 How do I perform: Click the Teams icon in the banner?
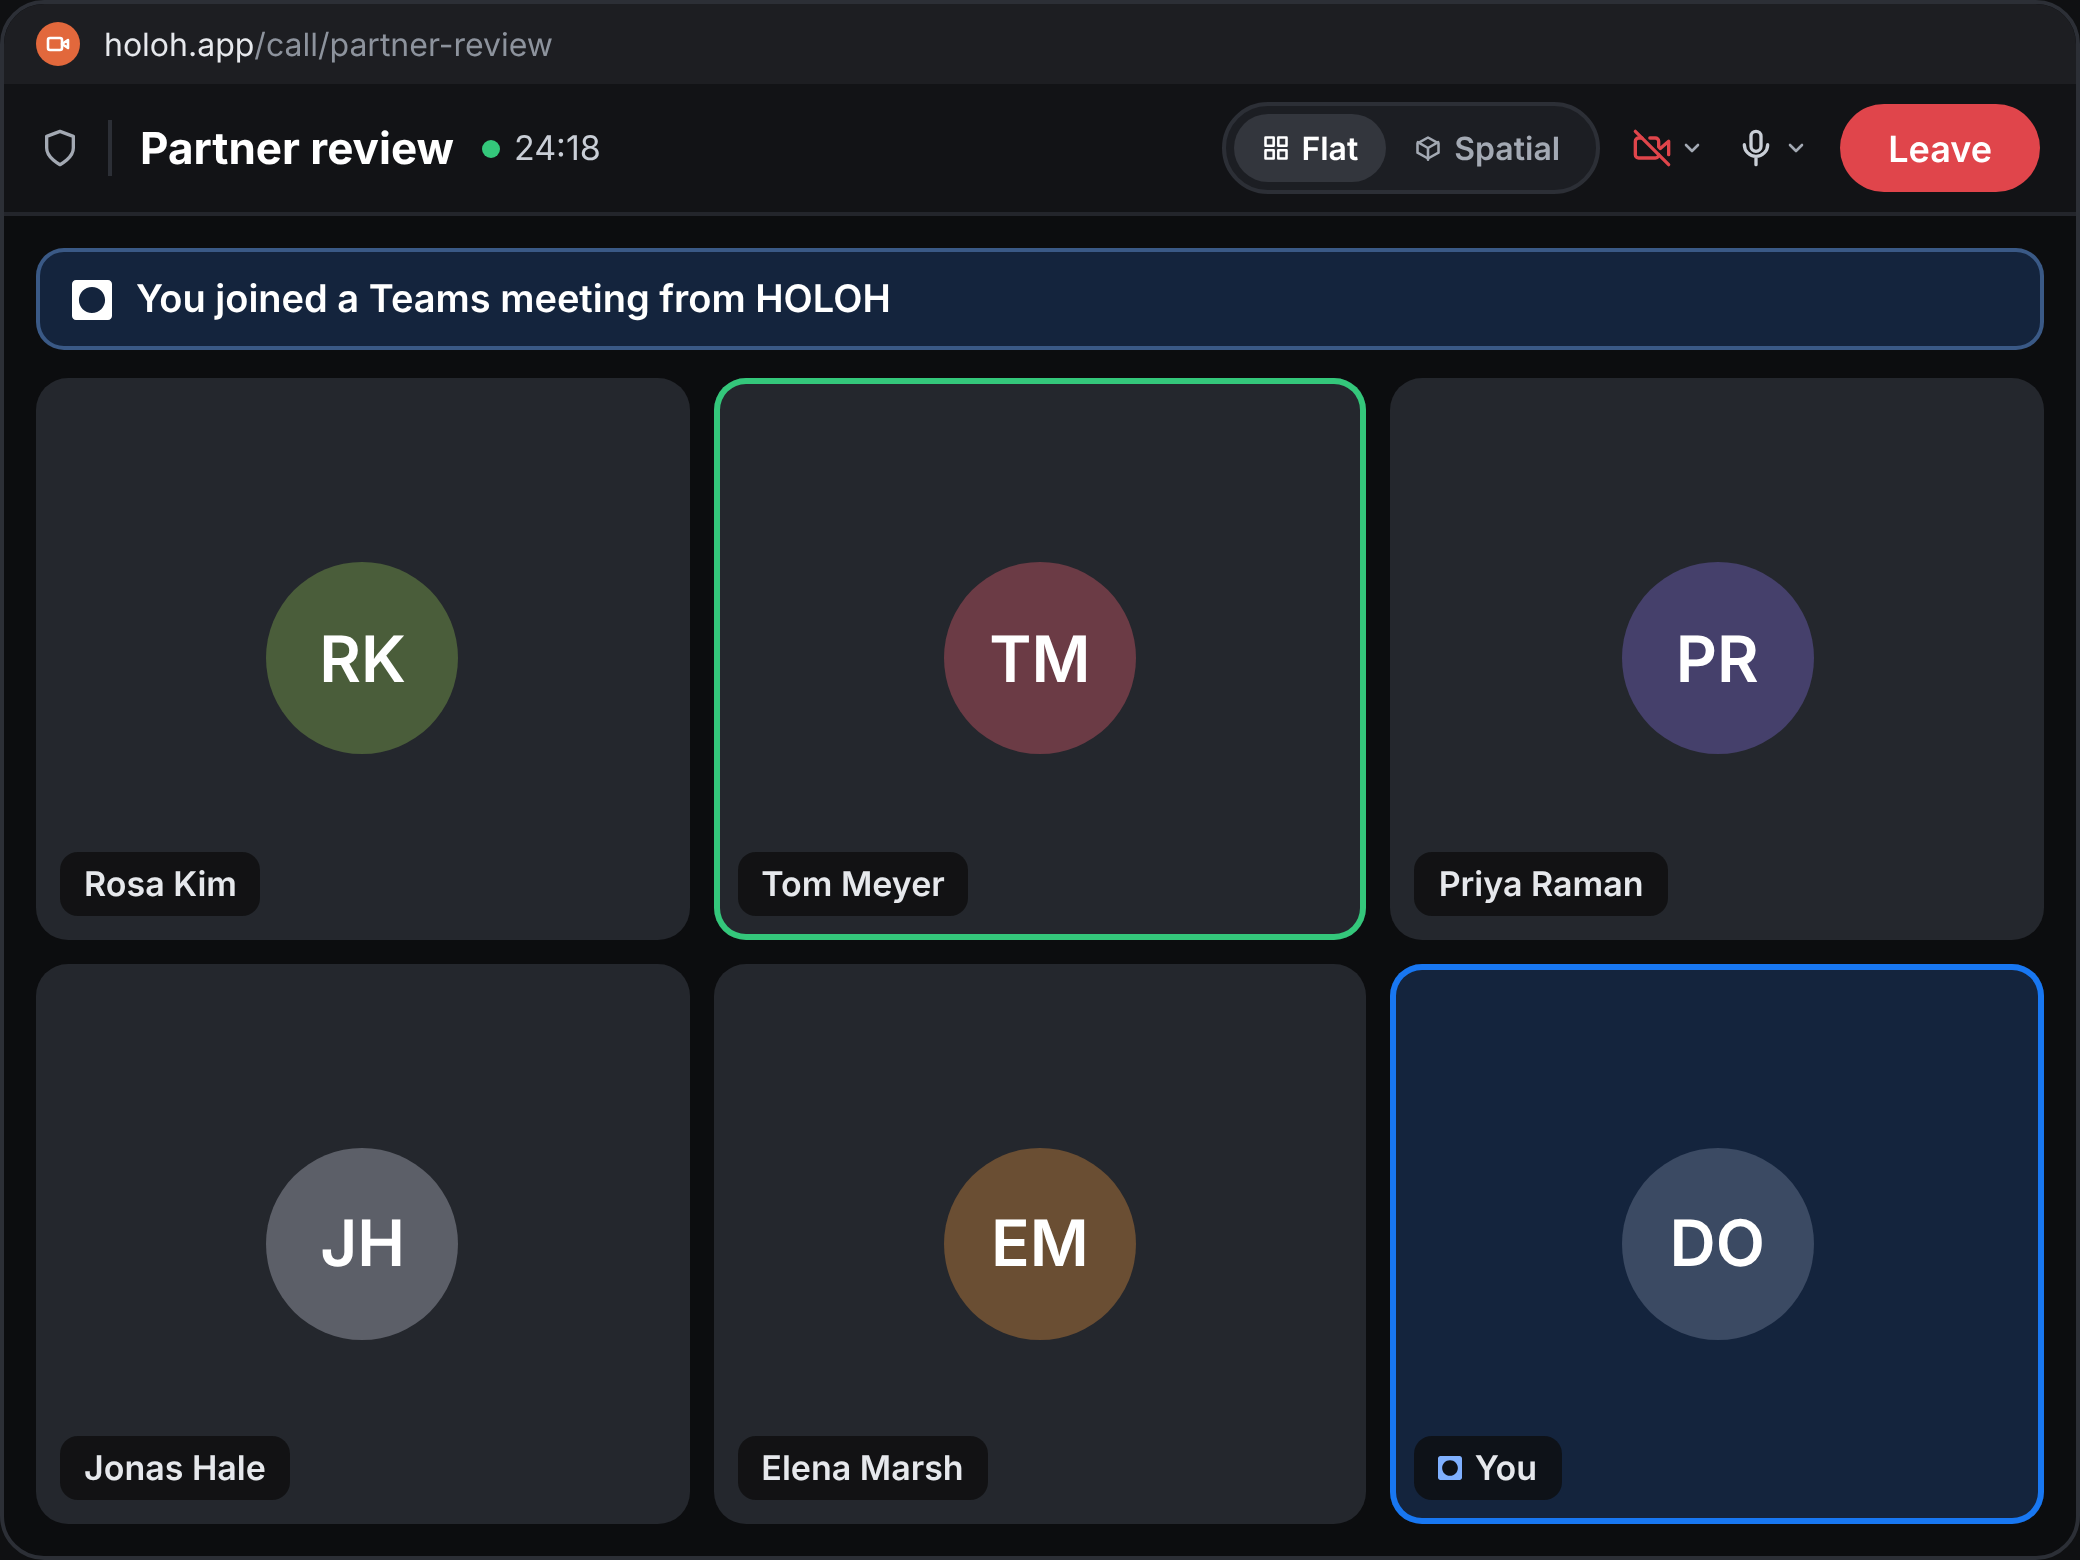[x=92, y=299]
